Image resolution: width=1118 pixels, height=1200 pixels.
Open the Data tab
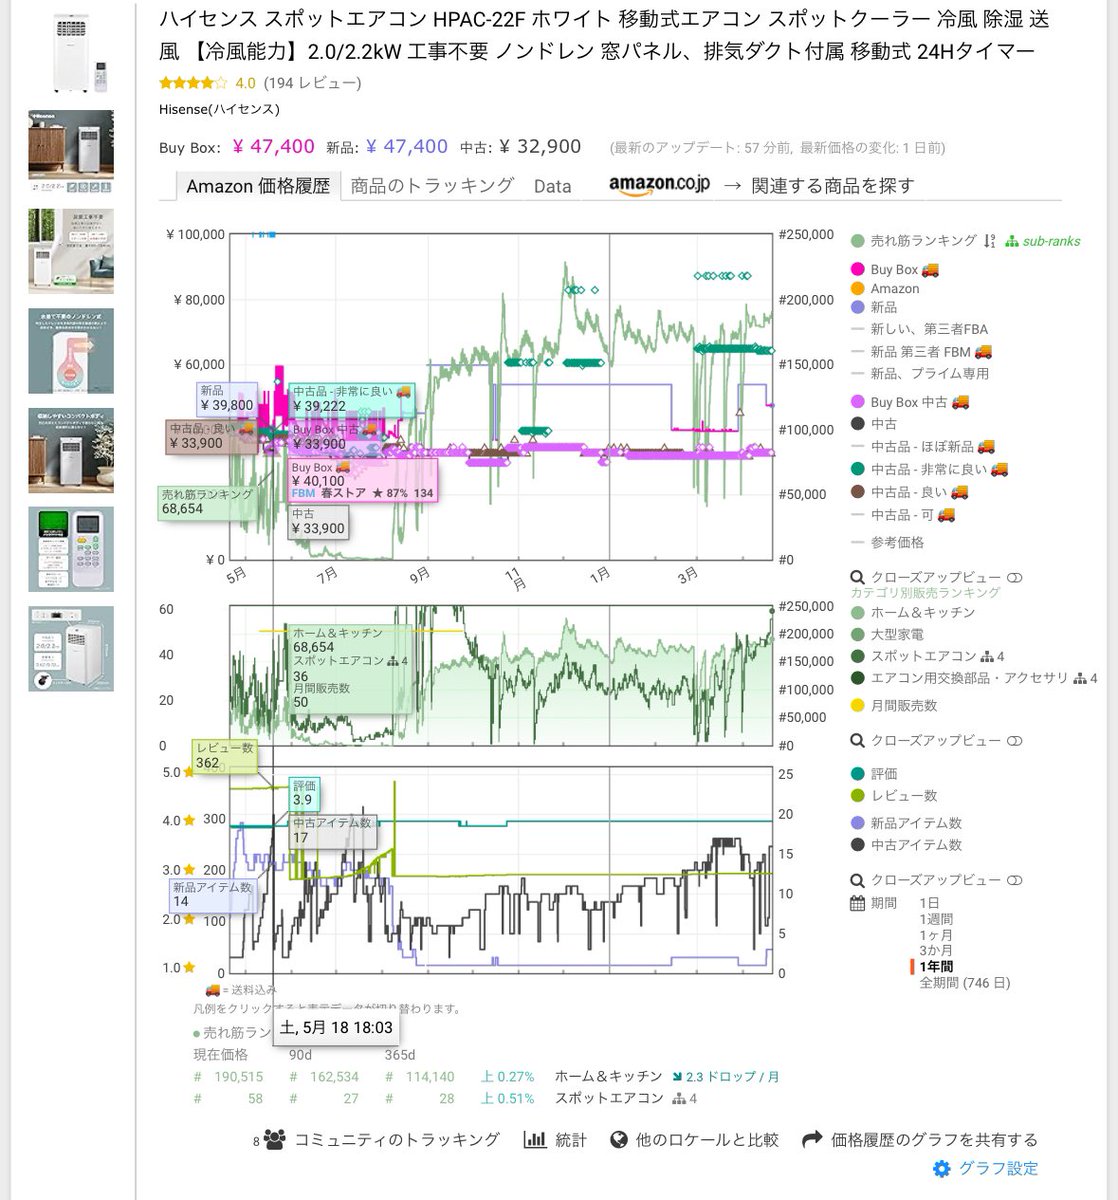coord(552,186)
